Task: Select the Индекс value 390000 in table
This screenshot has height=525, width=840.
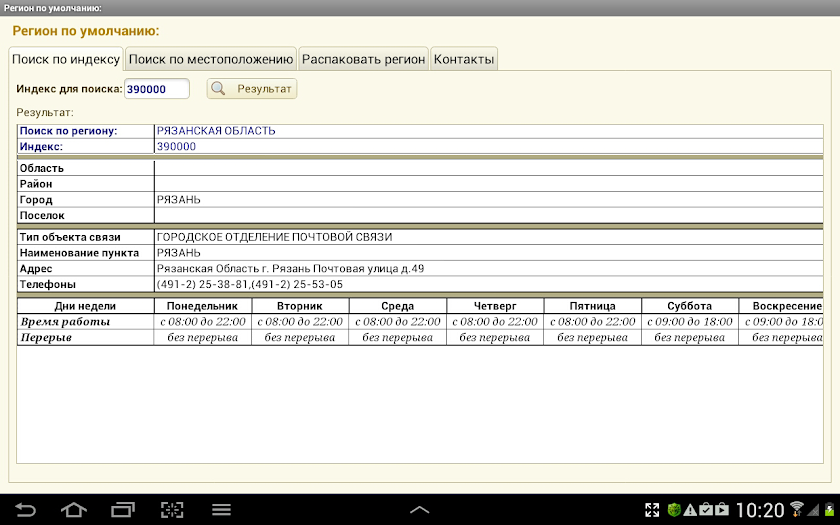Action: (x=176, y=146)
